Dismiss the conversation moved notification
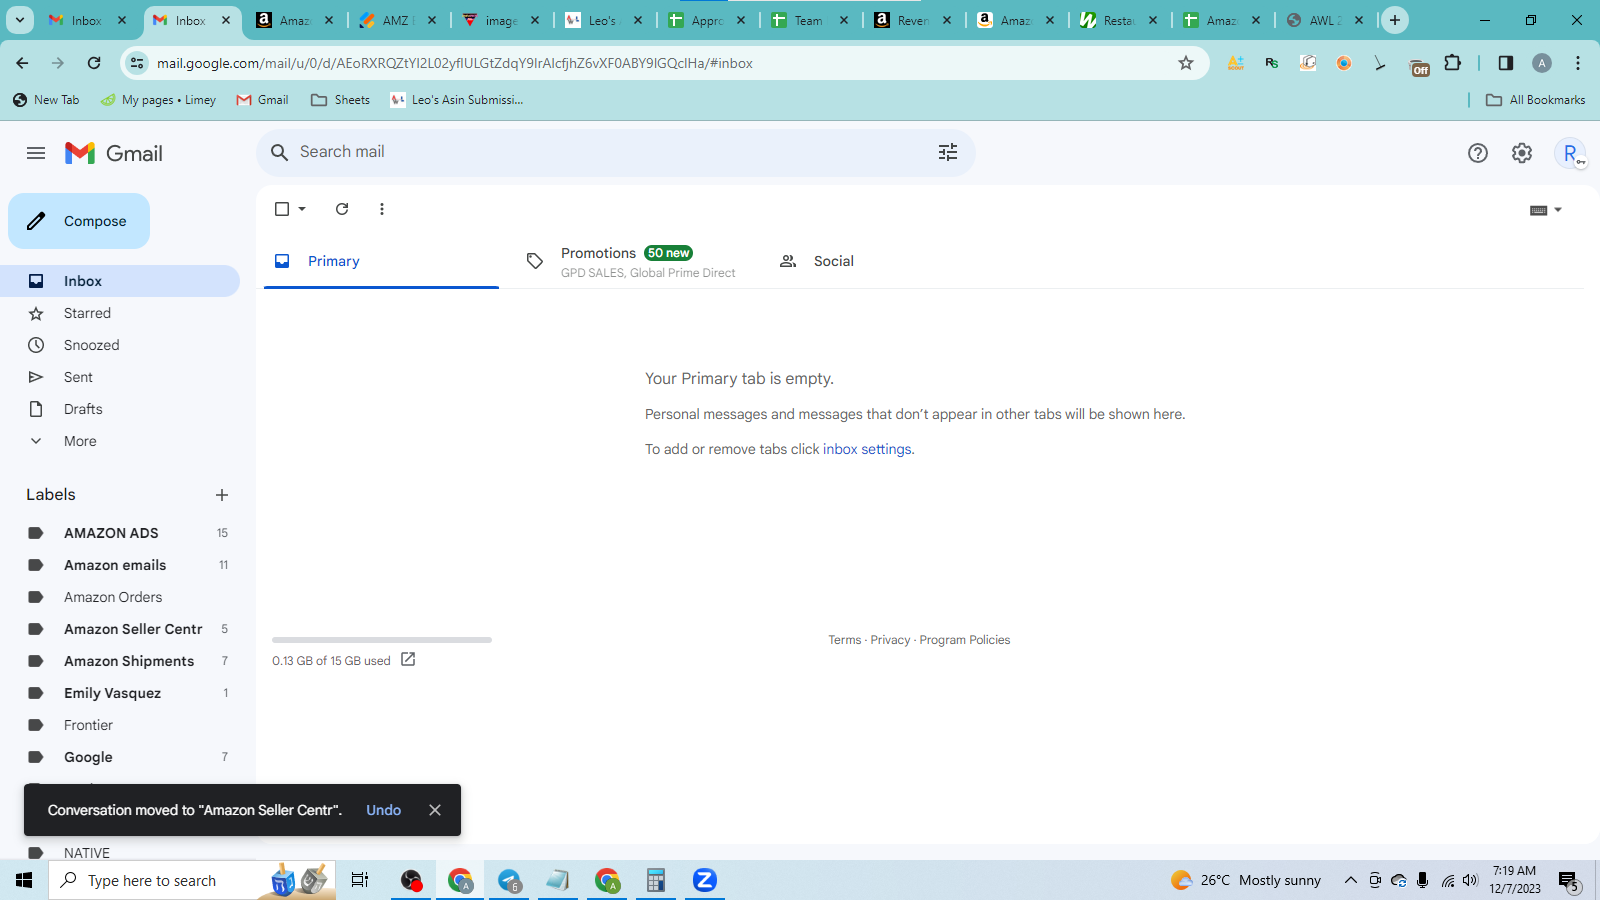 [435, 810]
